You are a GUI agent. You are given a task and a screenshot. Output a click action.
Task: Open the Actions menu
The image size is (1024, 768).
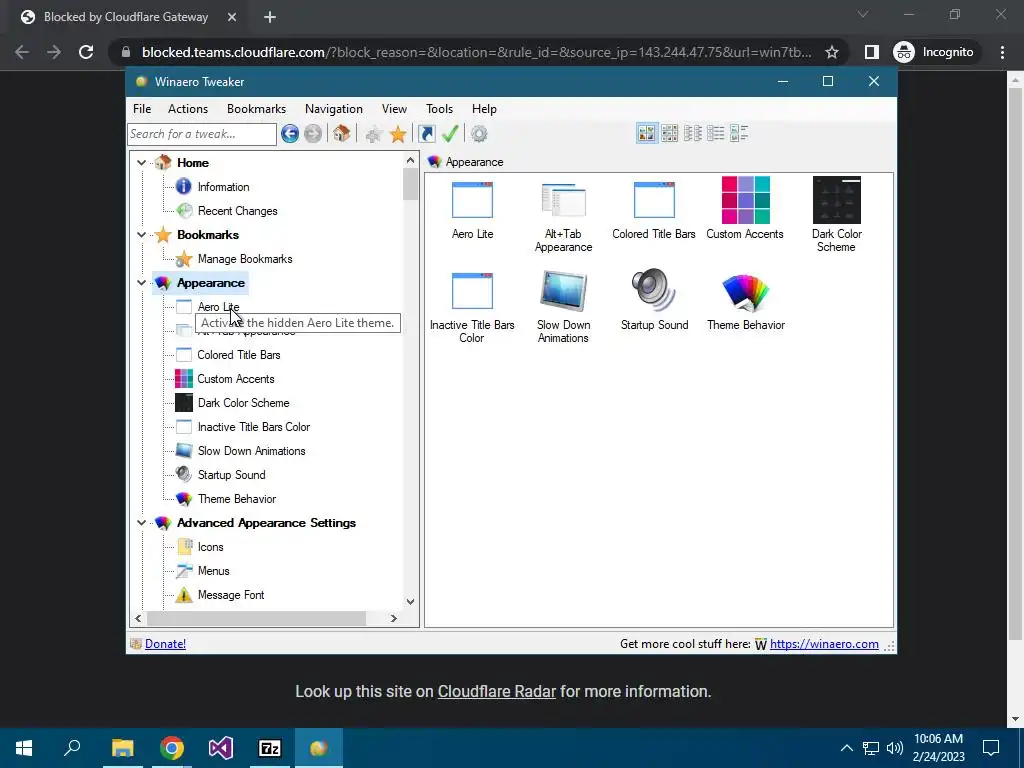(188, 109)
